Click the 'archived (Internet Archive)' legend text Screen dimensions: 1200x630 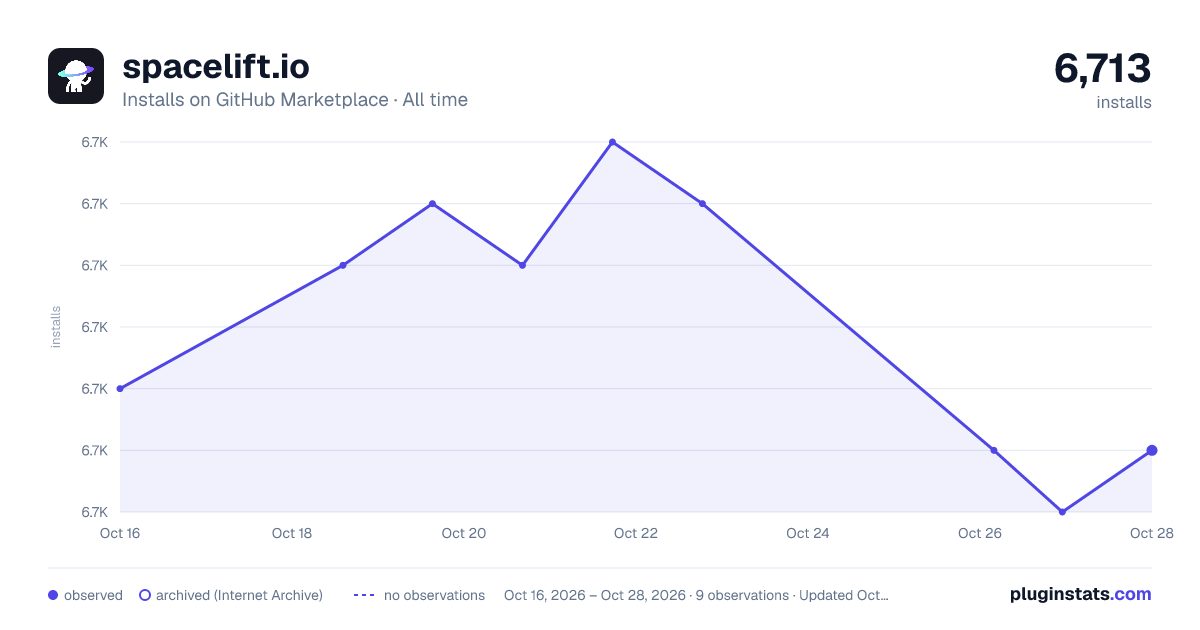239,595
